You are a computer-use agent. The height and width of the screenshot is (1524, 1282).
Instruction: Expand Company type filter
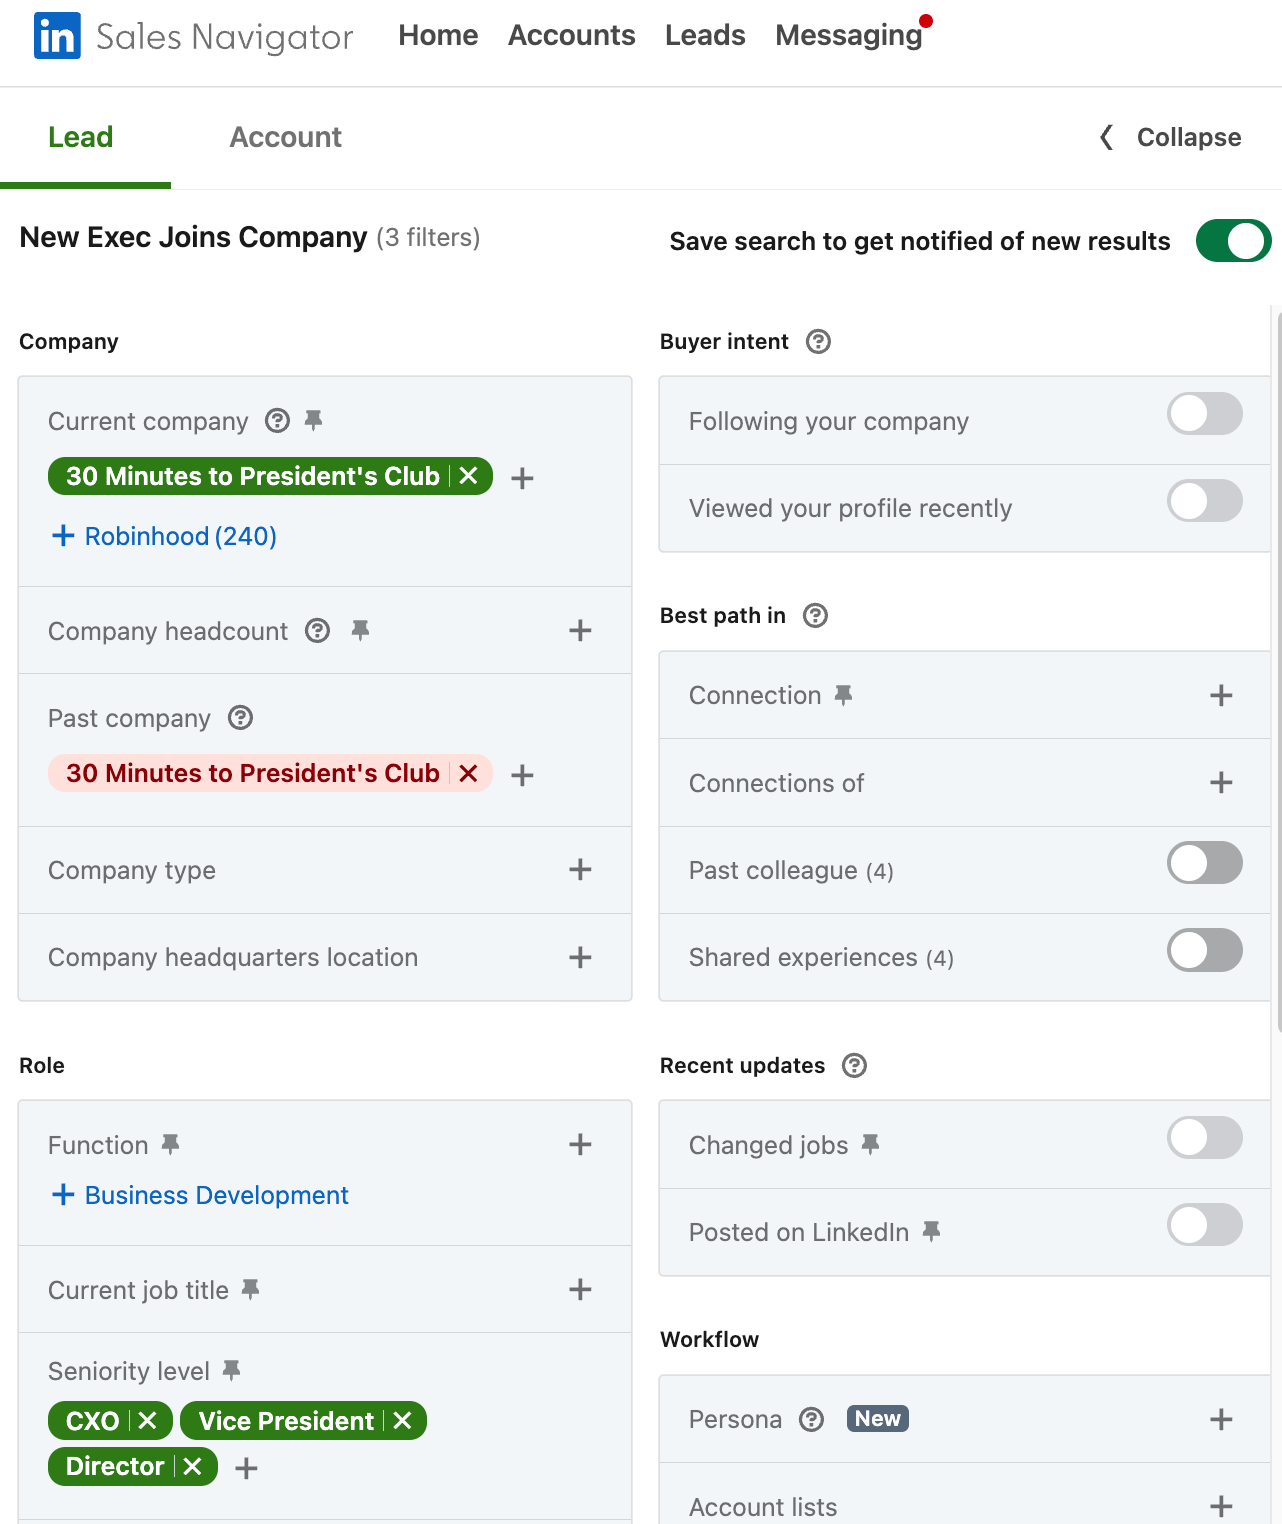click(x=580, y=869)
